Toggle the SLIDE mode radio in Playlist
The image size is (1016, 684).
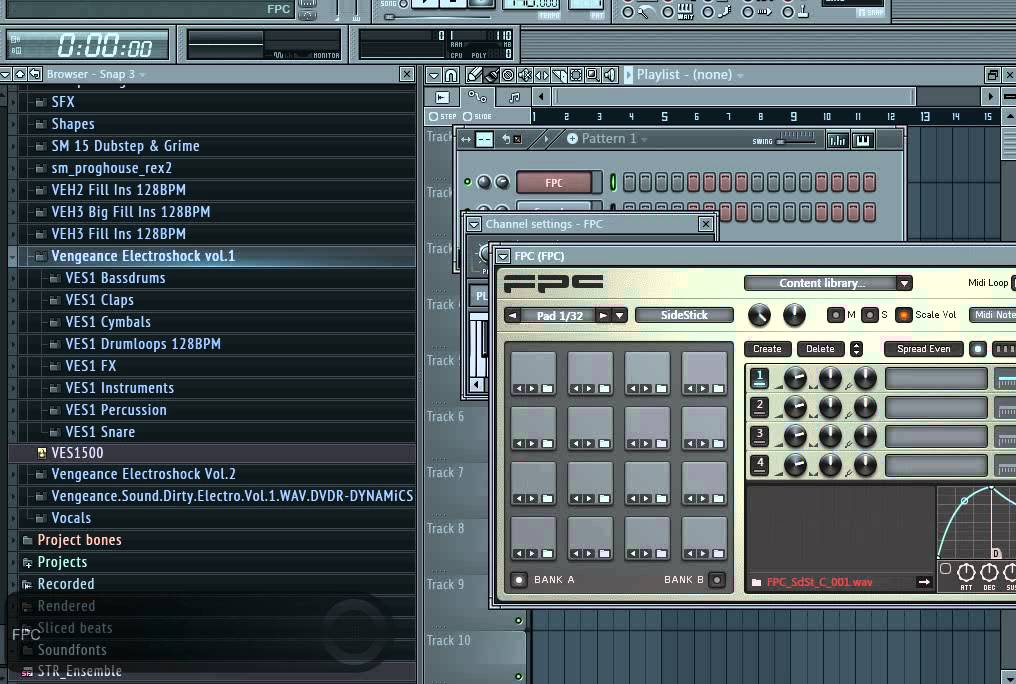[467, 117]
